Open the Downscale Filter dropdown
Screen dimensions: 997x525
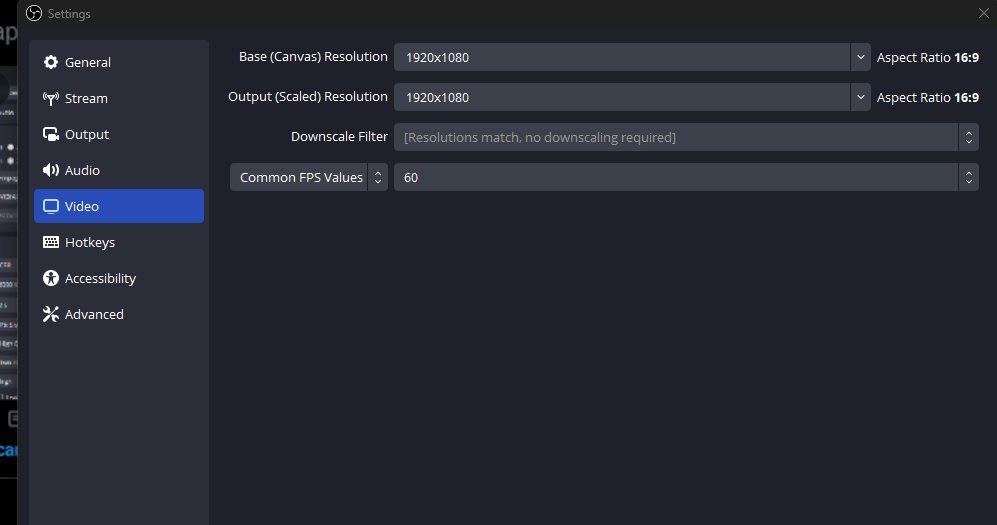tap(686, 137)
